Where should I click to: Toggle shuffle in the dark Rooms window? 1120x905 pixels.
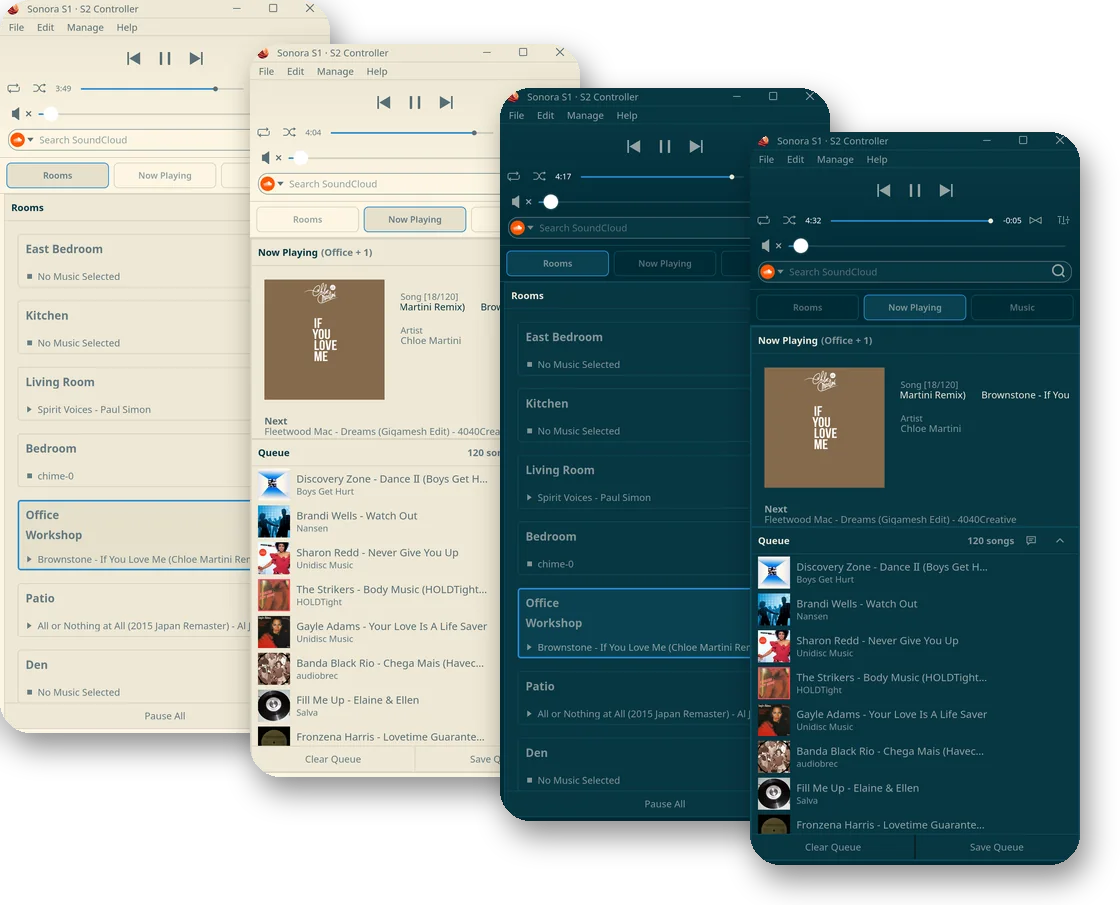tap(539, 176)
